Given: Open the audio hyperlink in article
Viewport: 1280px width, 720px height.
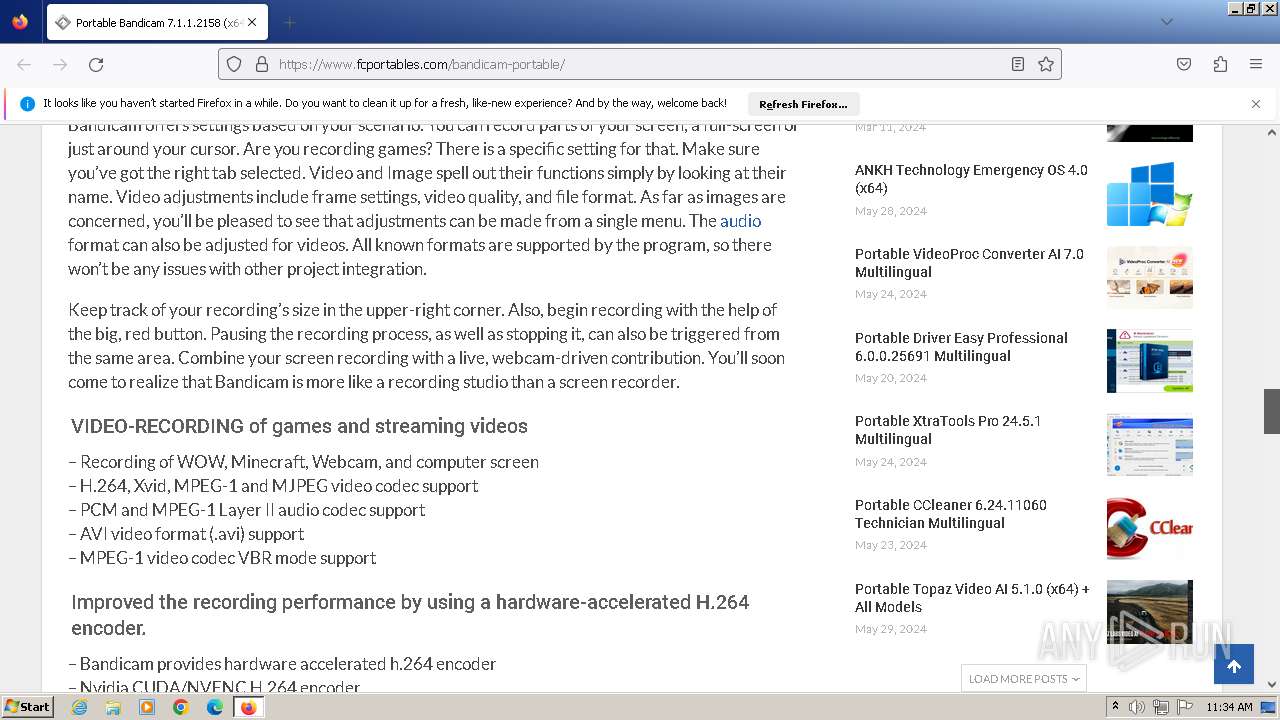Looking at the screenshot, I should pos(740,221).
